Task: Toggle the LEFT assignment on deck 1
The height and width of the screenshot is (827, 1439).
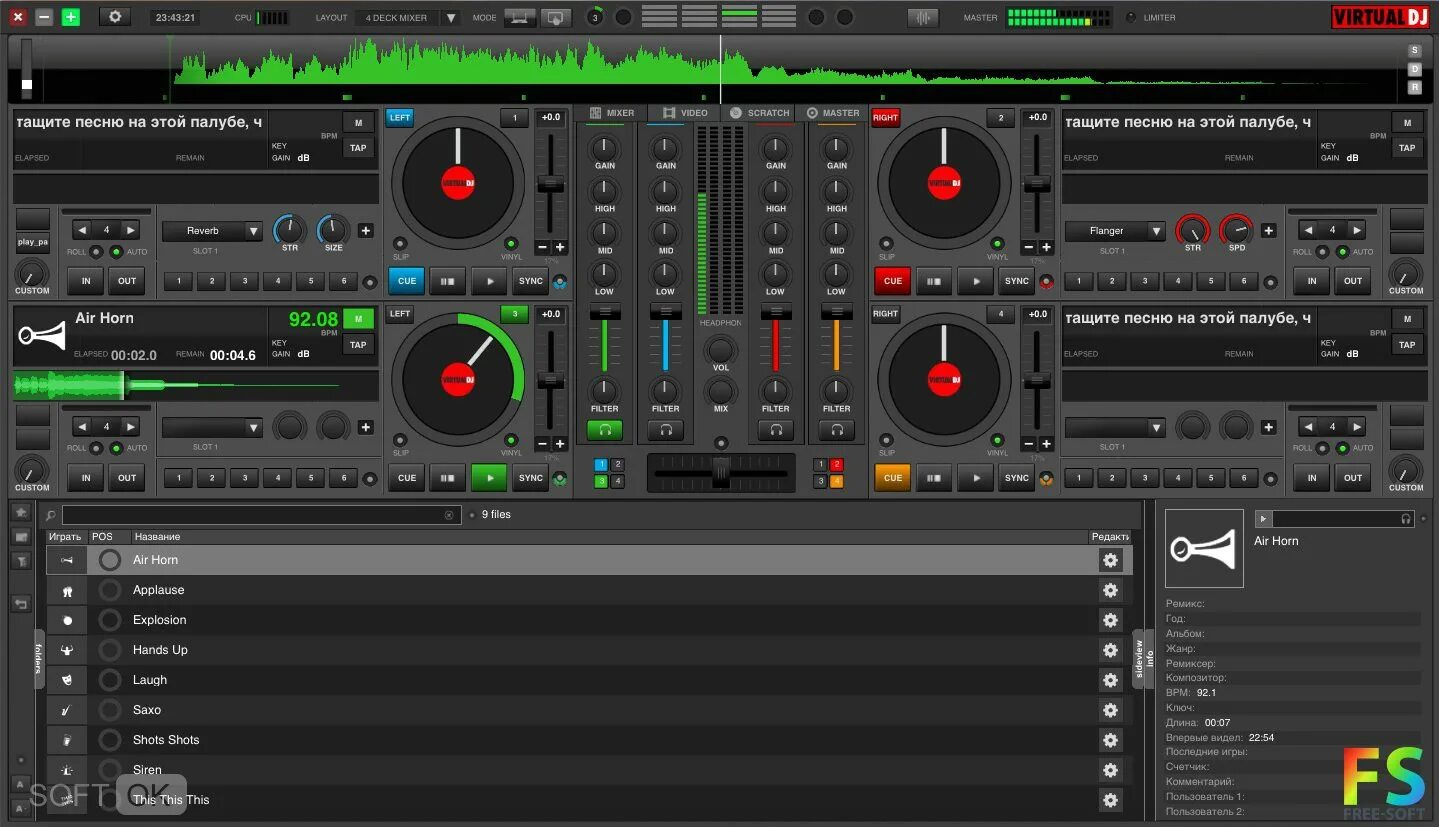Action: click(x=400, y=117)
